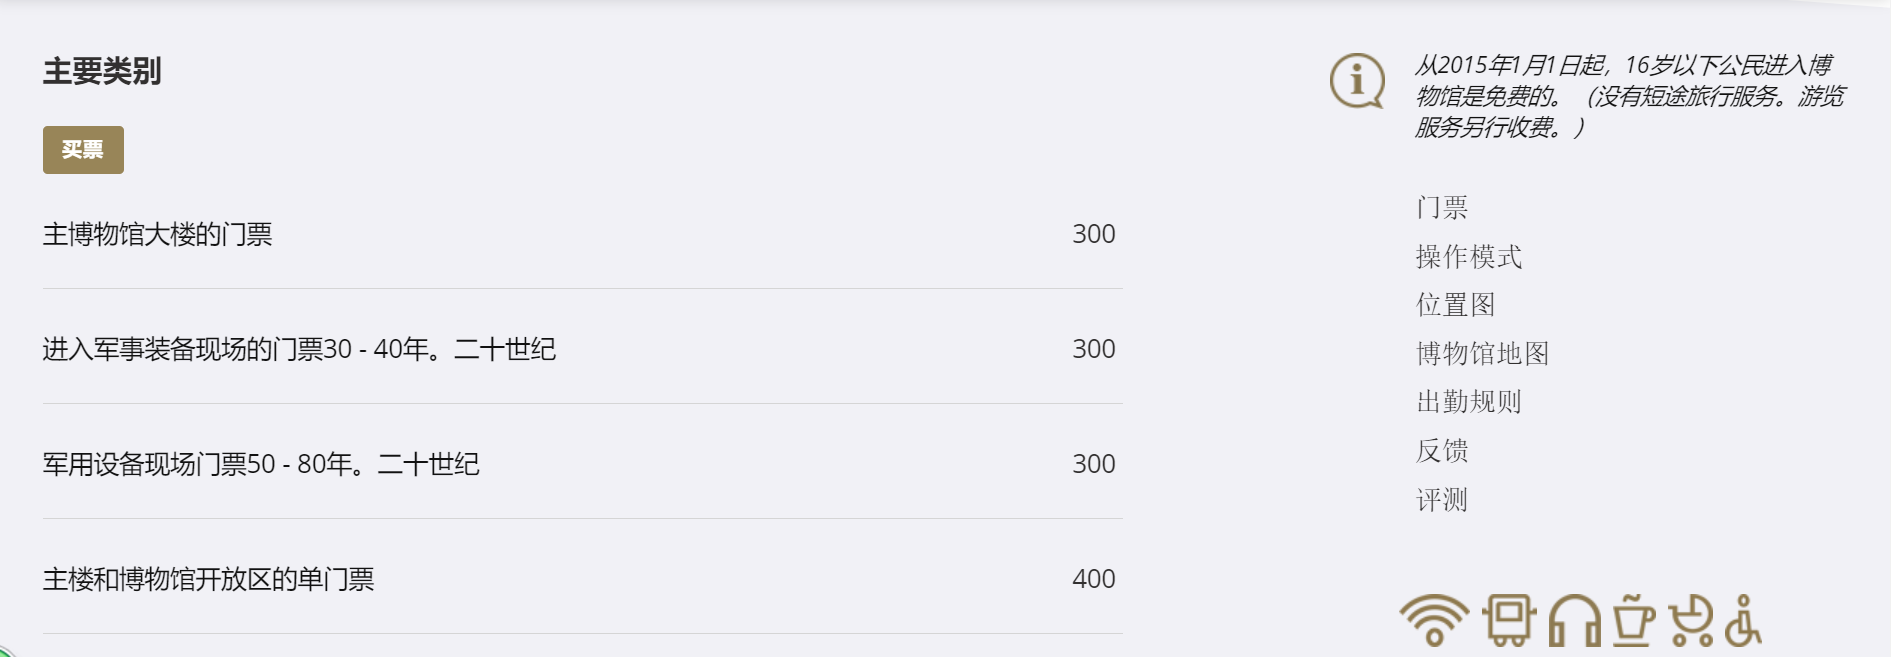Select the 主博物馆大楼的门票 ticket row
Viewport: 1891px width, 657px height.
point(157,234)
